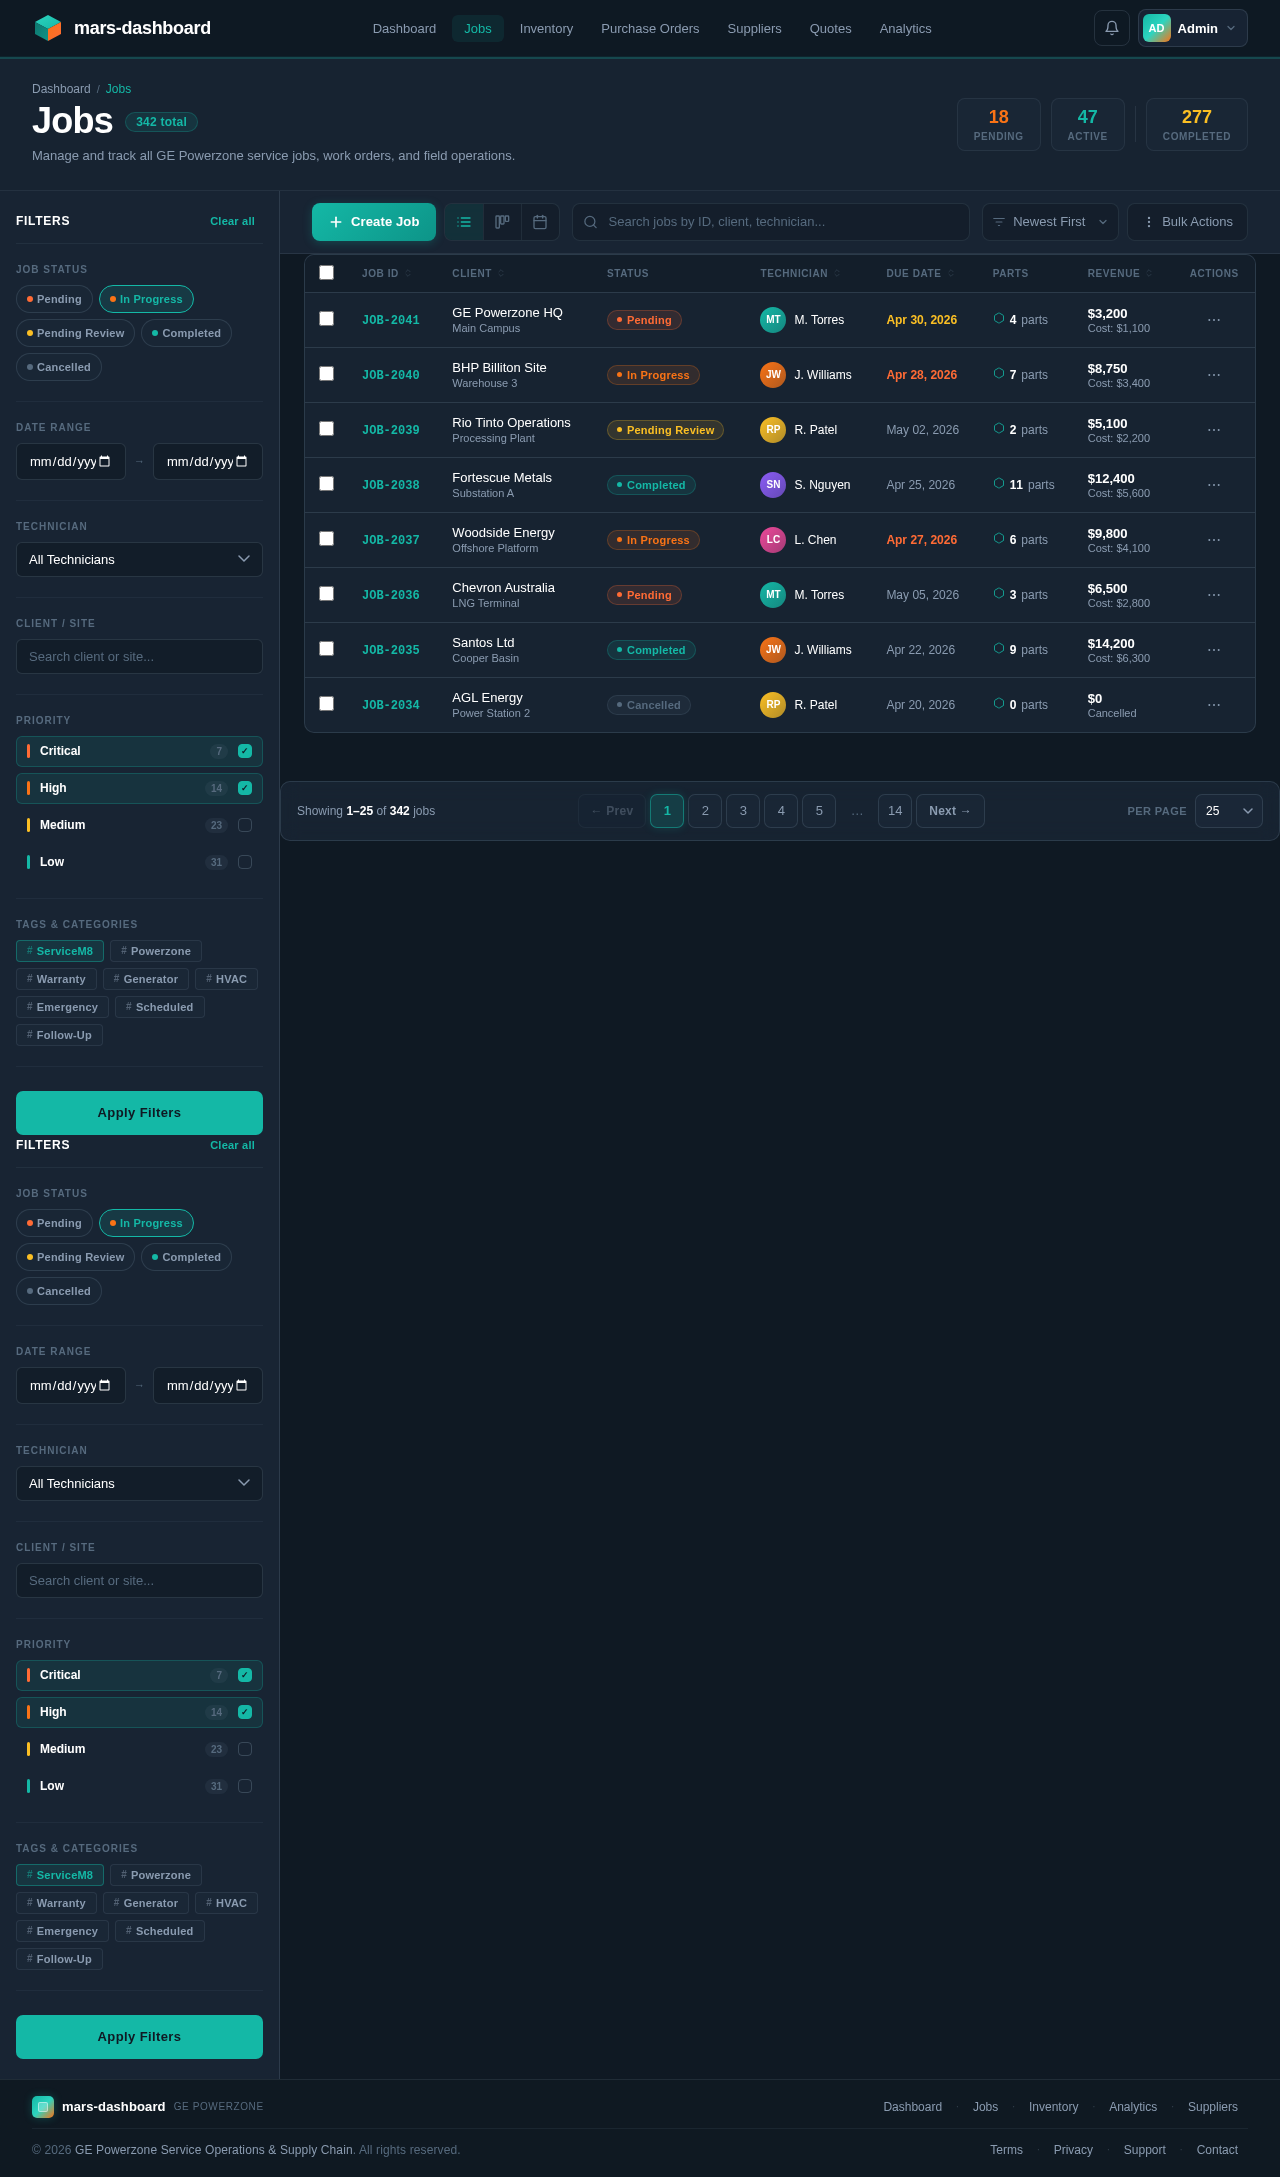Filter by Pending status chip in top panel
Image resolution: width=1280 pixels, height=2177 pixels.
[x=54, y=299]
